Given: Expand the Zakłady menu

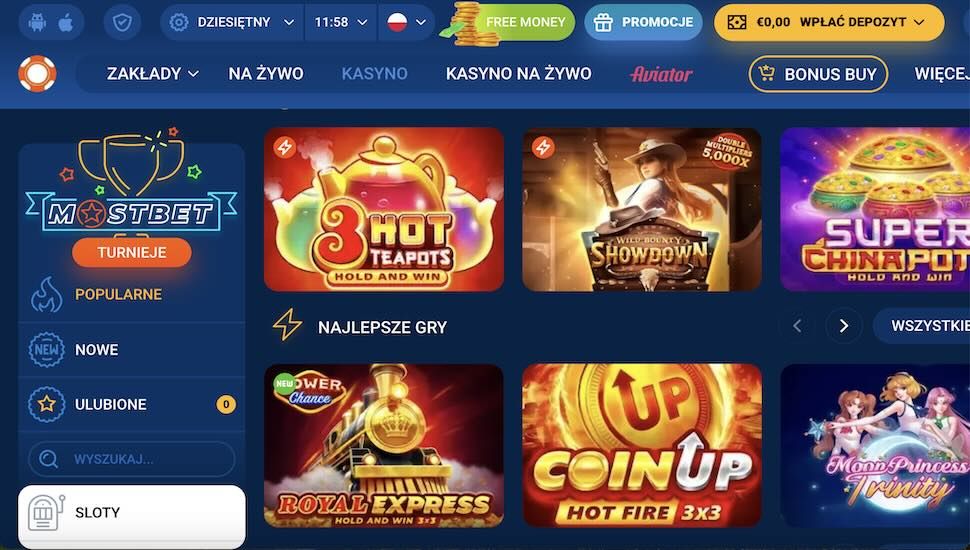Looking at the screenshot, I should tap(152, 74).
